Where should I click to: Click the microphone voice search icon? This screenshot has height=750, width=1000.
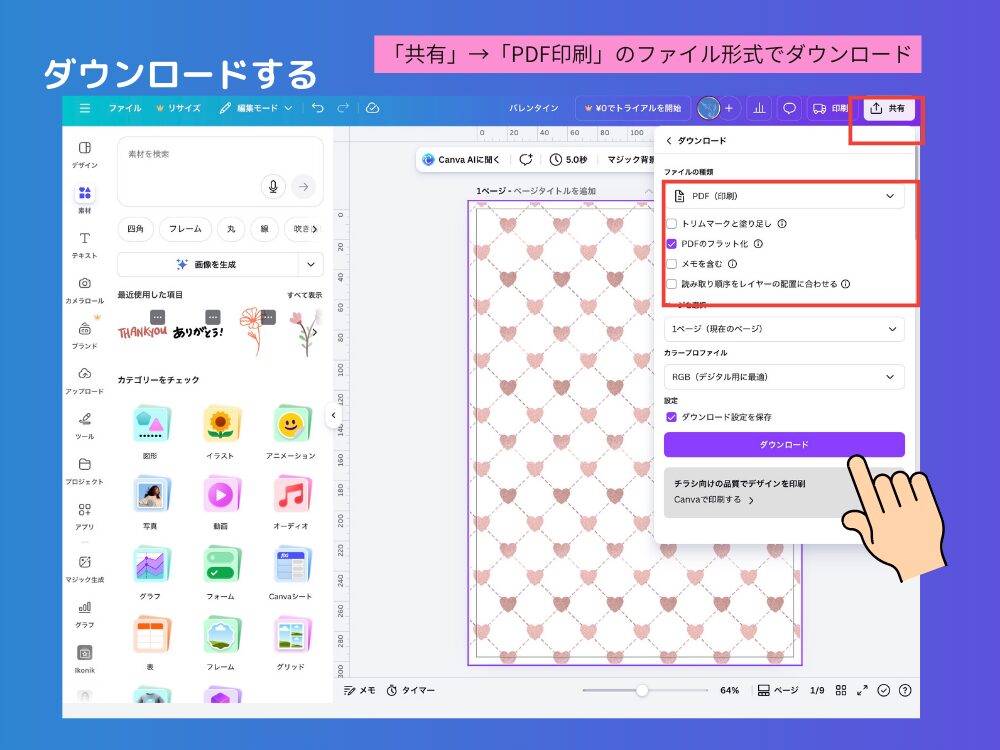coord(271,186)
